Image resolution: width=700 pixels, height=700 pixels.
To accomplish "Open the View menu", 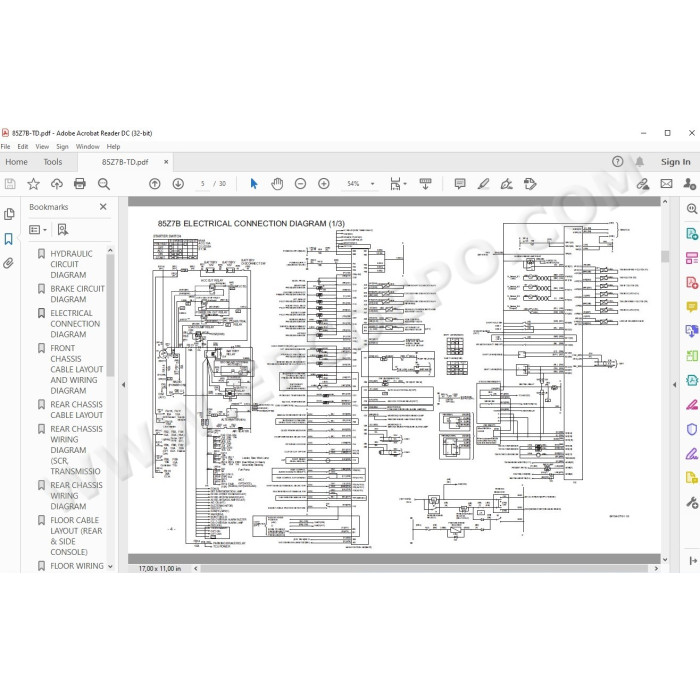I will (42, 146).
